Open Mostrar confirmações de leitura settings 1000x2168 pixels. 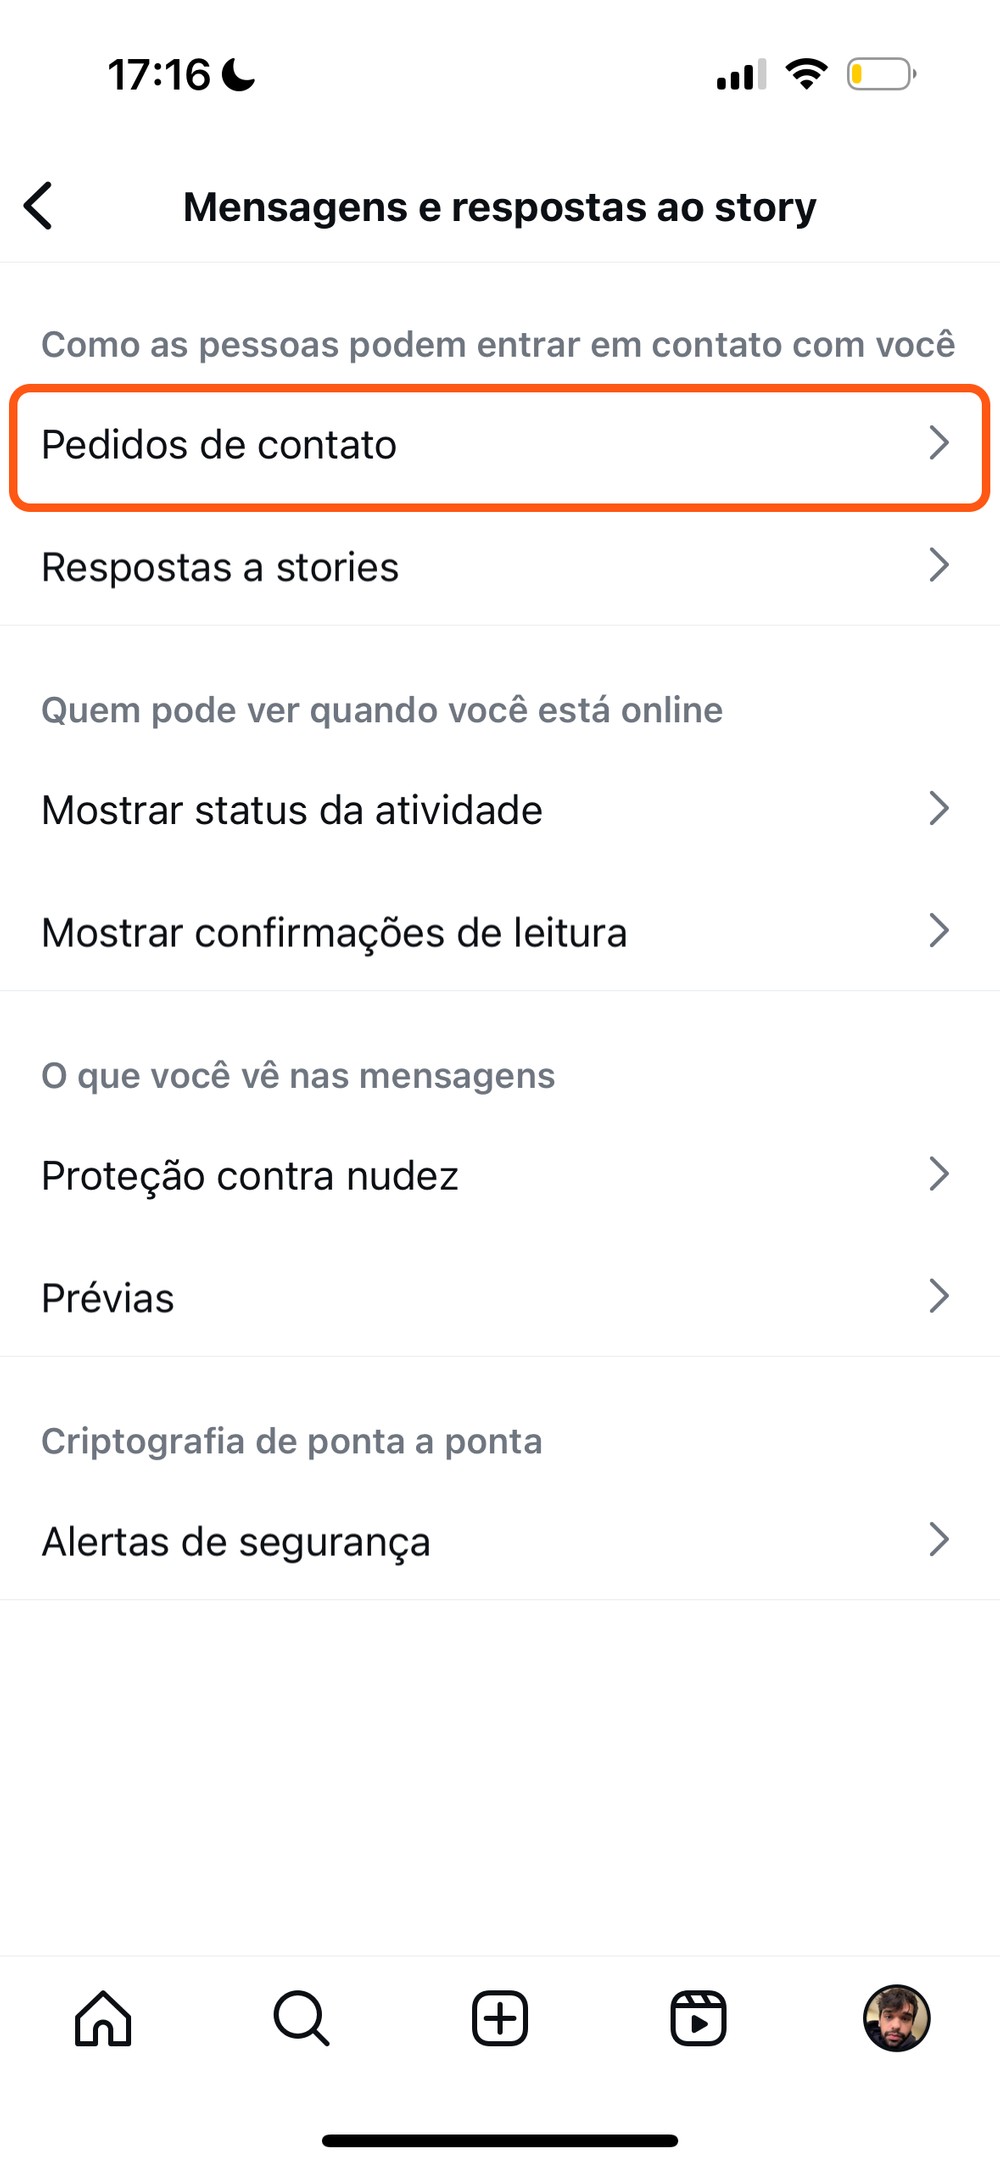pyautogui.click(x=334, y=932)
